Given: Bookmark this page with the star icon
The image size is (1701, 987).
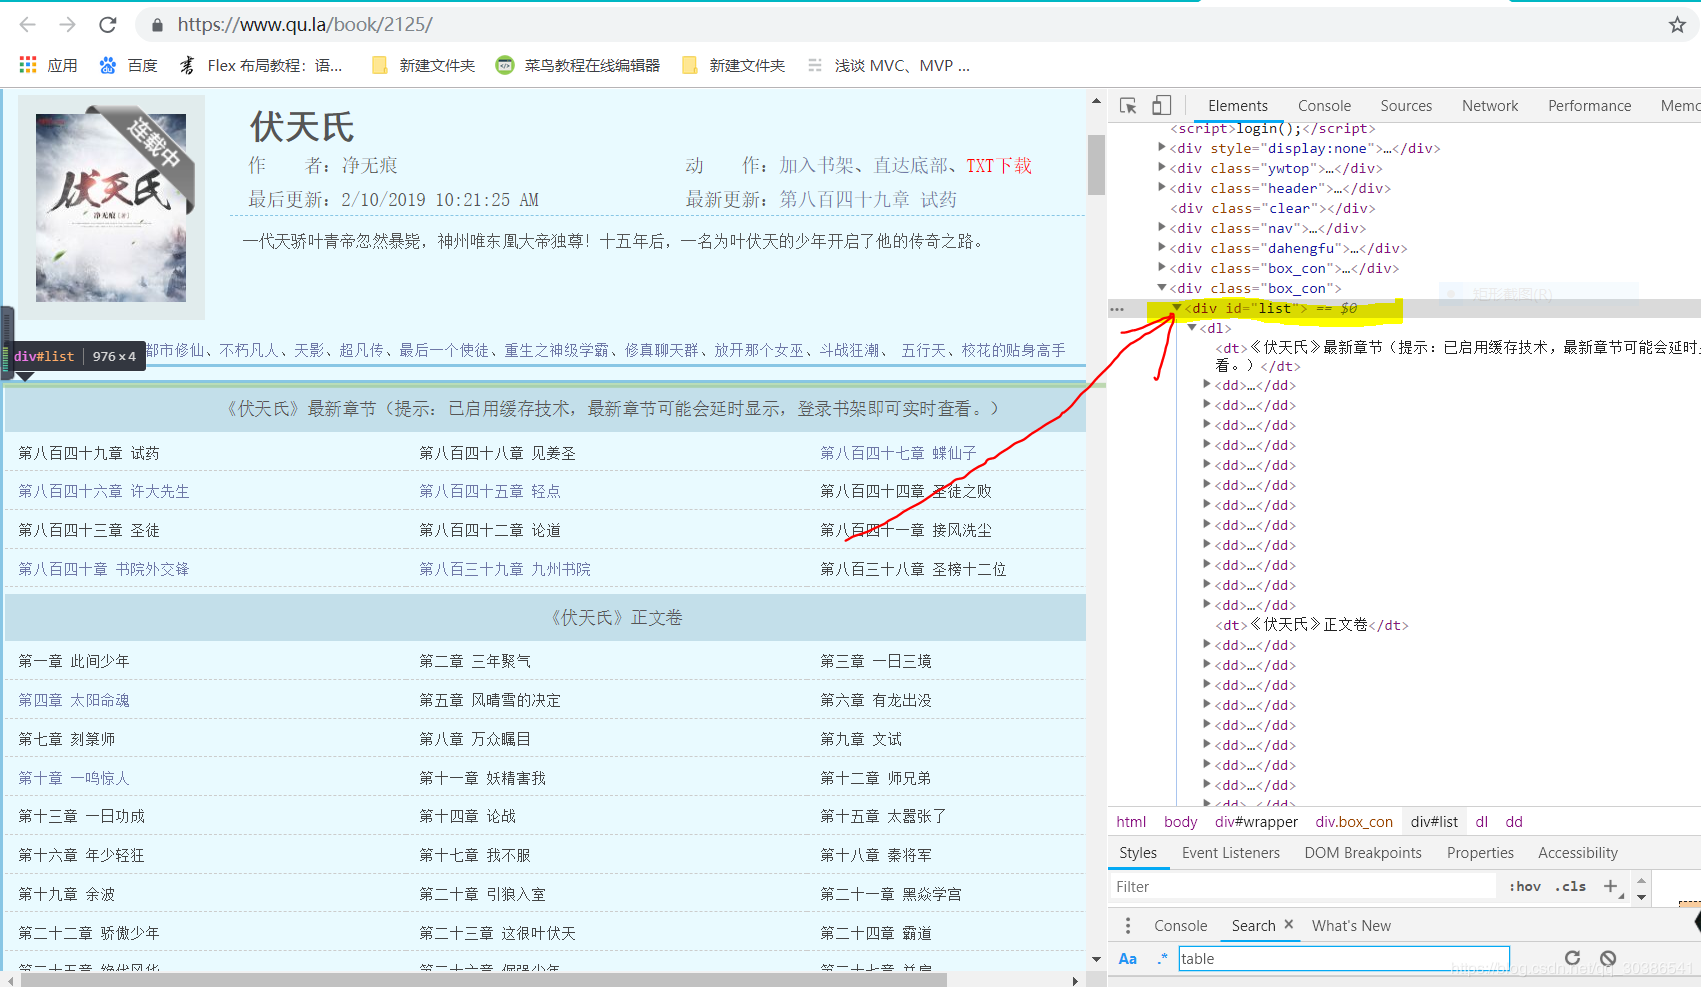Looking at the screenshot, I should 1677,25.
